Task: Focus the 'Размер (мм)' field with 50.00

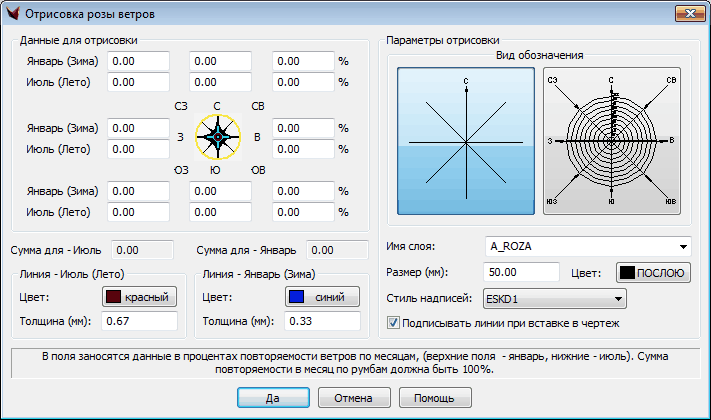Action: (x=520, y=272)
